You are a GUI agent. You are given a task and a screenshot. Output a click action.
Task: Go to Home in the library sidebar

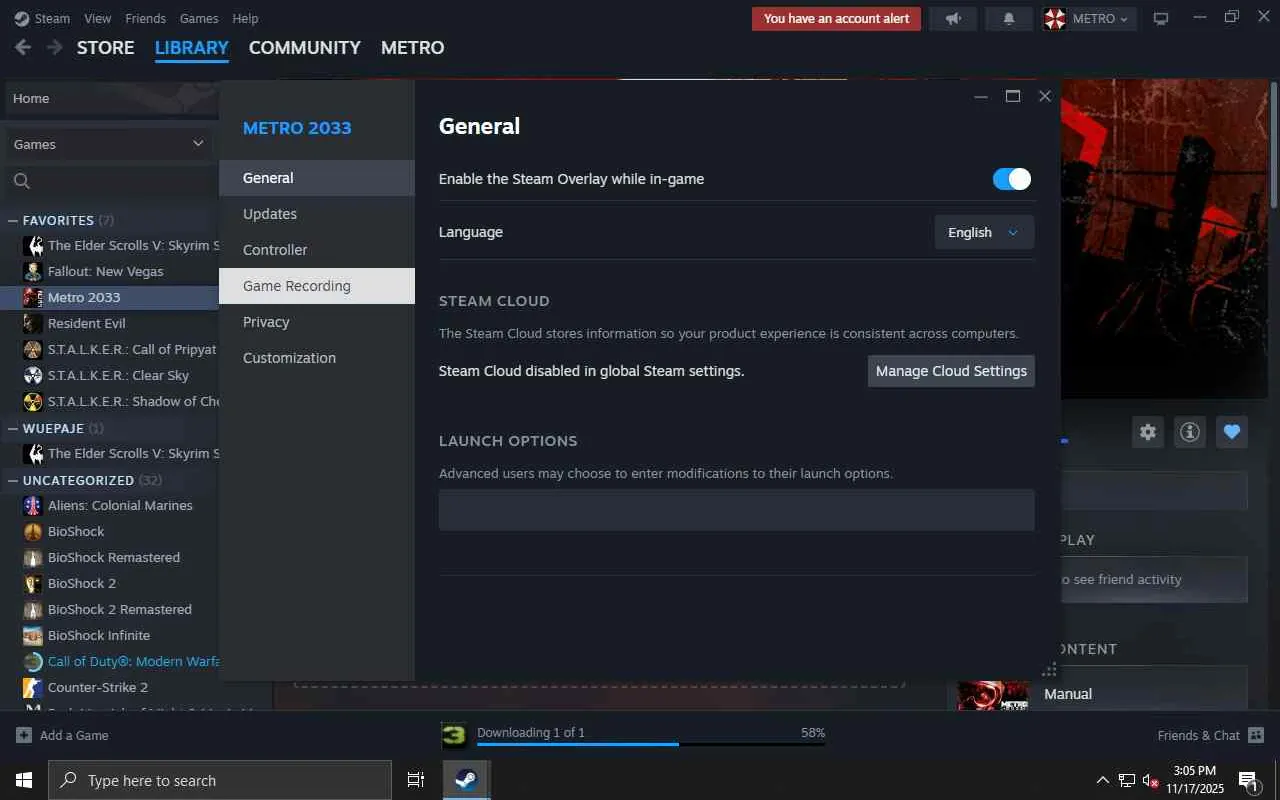(112, 98)
